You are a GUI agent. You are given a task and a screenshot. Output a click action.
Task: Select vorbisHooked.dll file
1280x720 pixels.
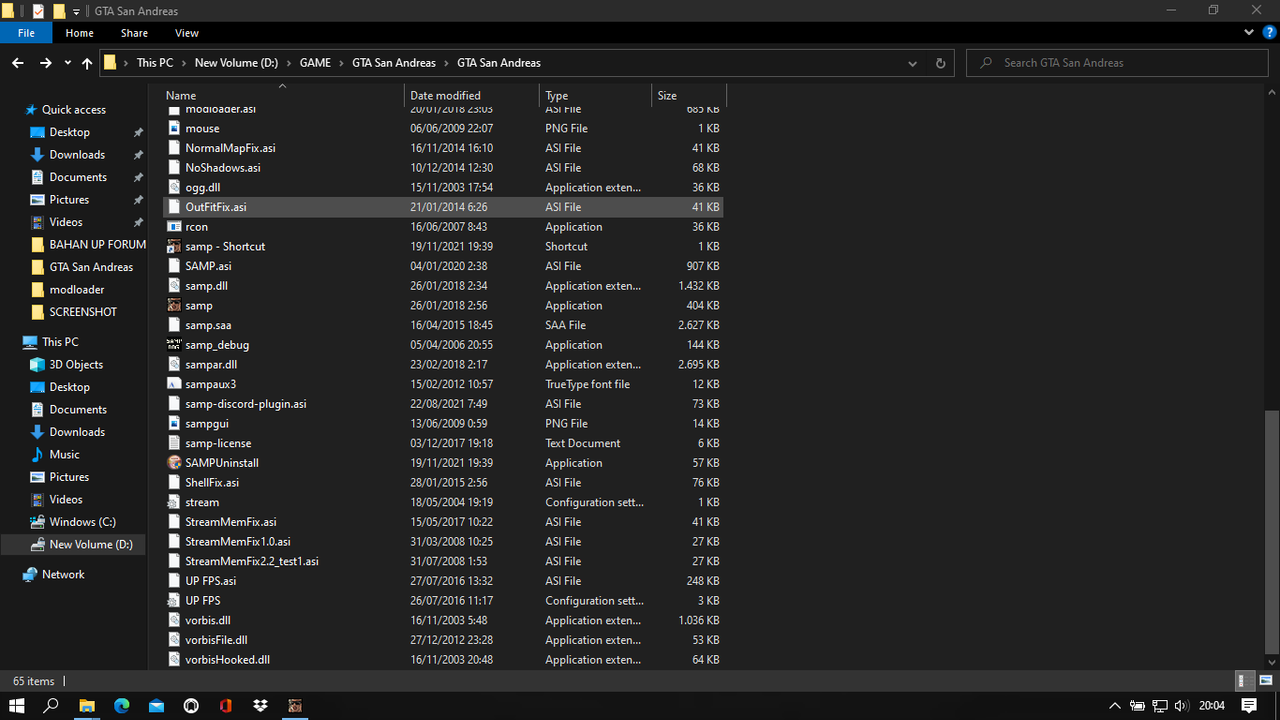pyautogui.click(x=442, y=660)
